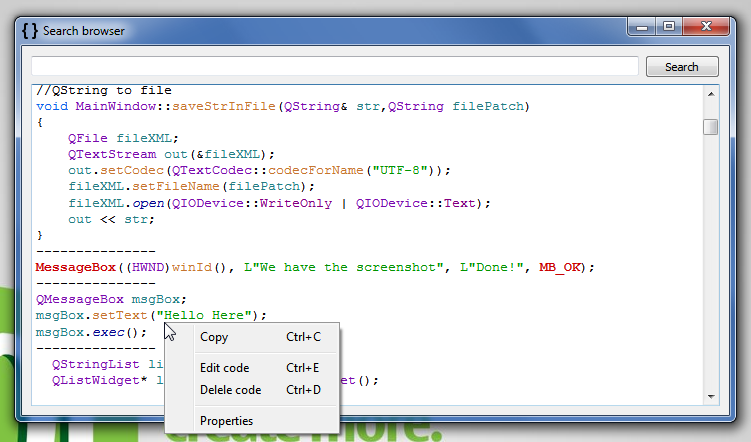
Task: Click the curly braces app icon
Action: tap(30, 31)
